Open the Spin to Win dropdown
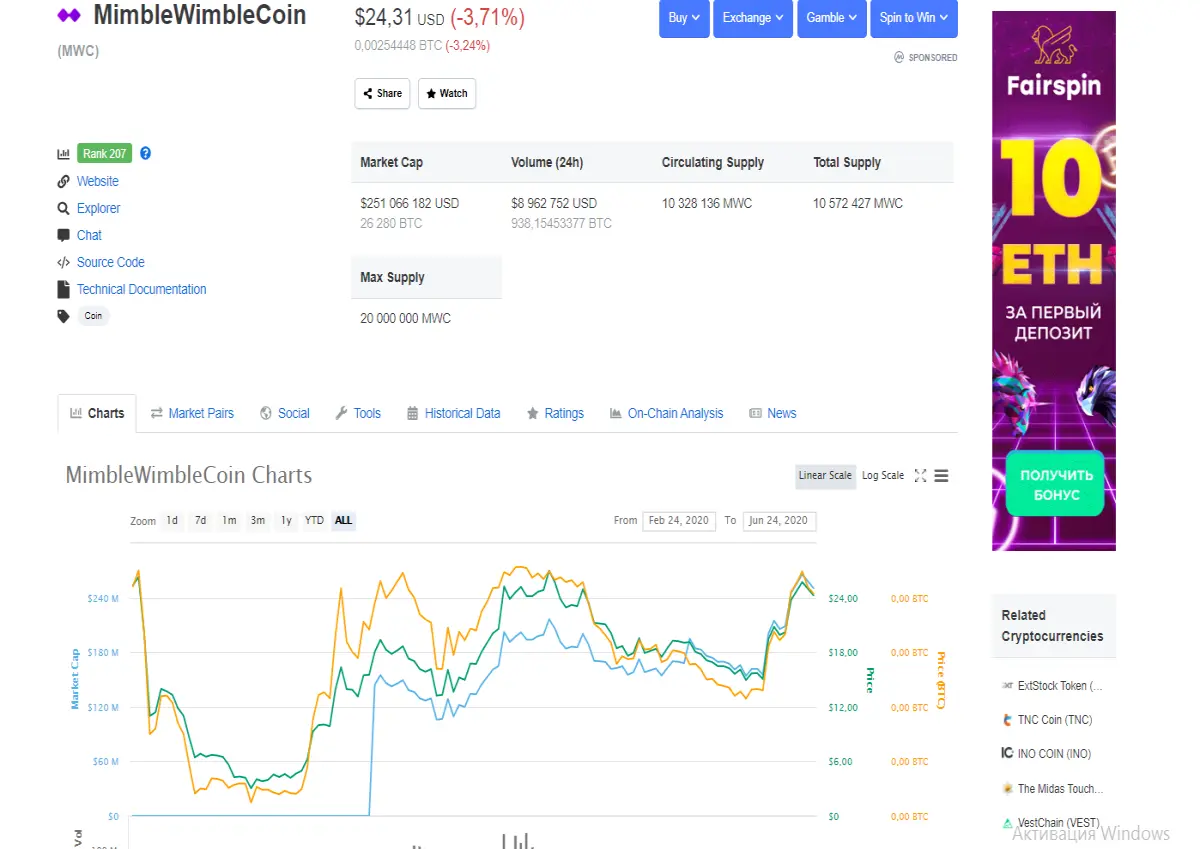The width and height of the screenshot is (1200, 849). click(914, 18)
